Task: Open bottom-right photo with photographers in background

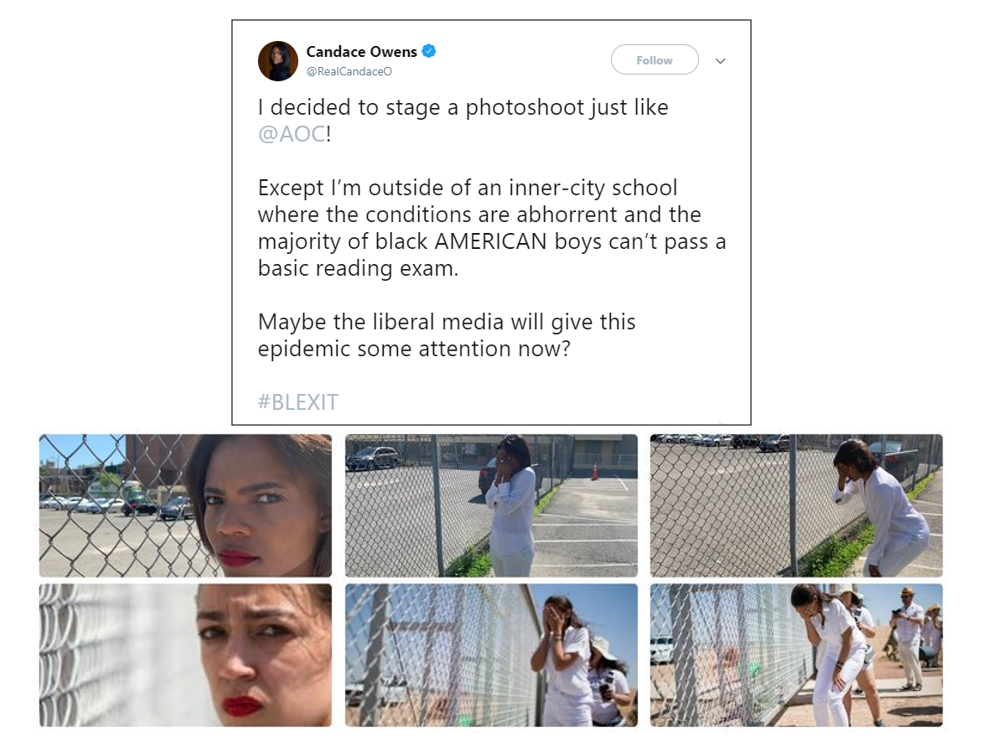Action: tap(796, 655)
